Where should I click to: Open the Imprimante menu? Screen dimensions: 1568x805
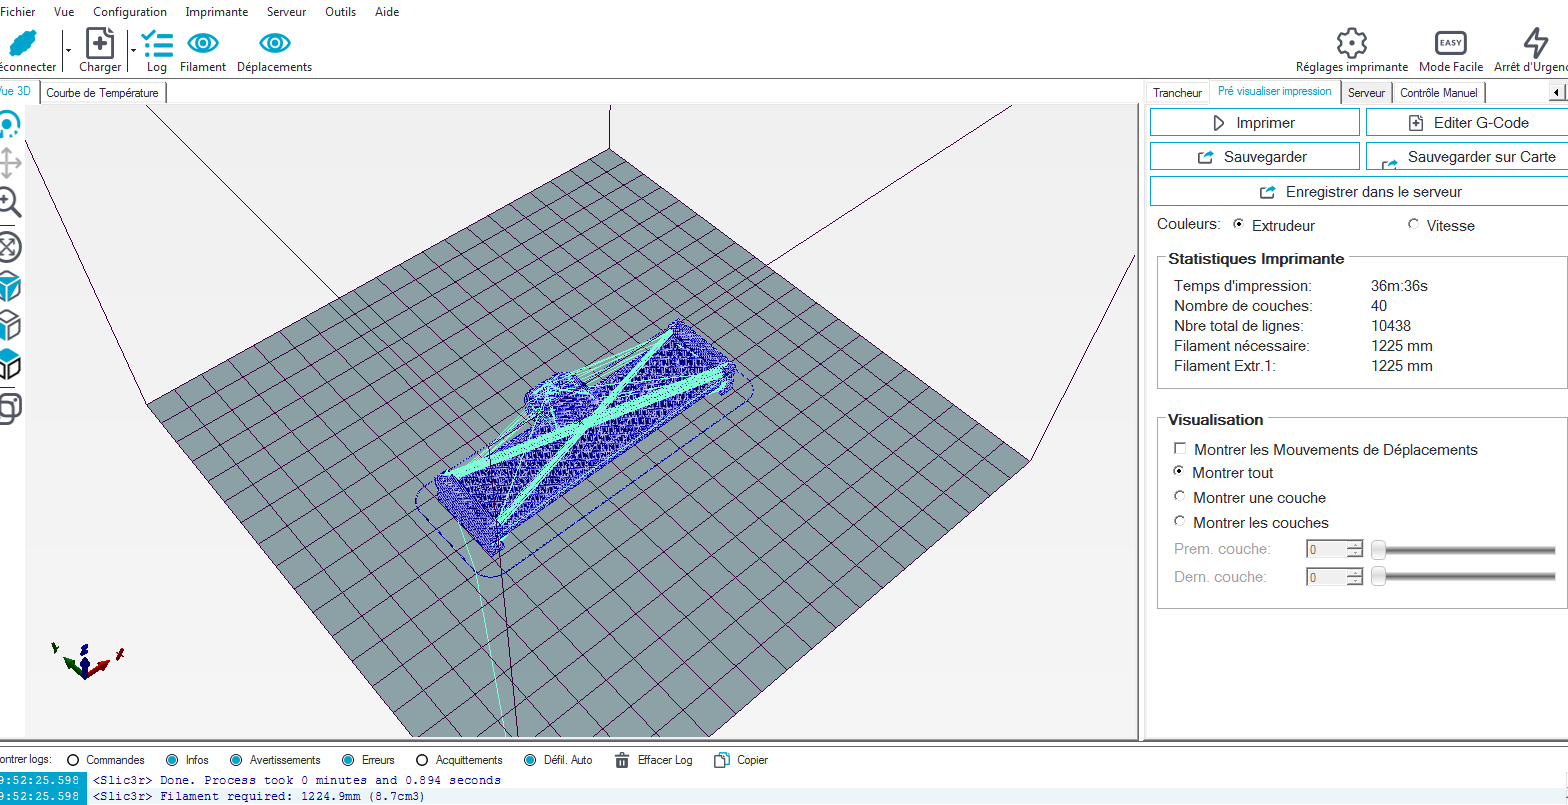pos(217,12)
